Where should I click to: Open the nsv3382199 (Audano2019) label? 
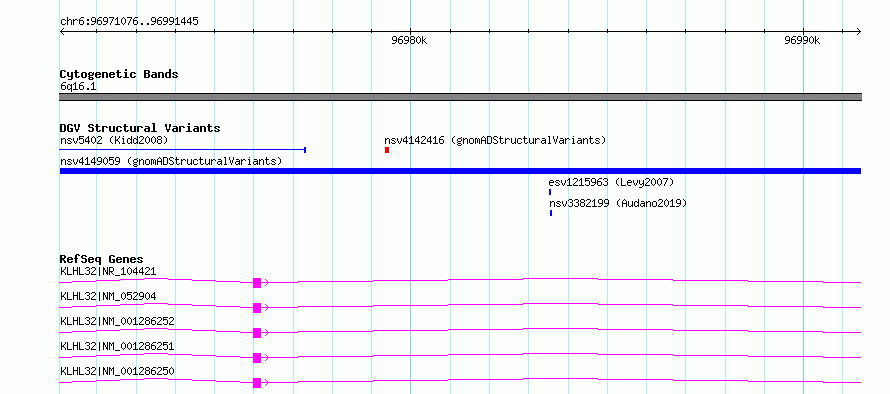[x=618, y=203]
